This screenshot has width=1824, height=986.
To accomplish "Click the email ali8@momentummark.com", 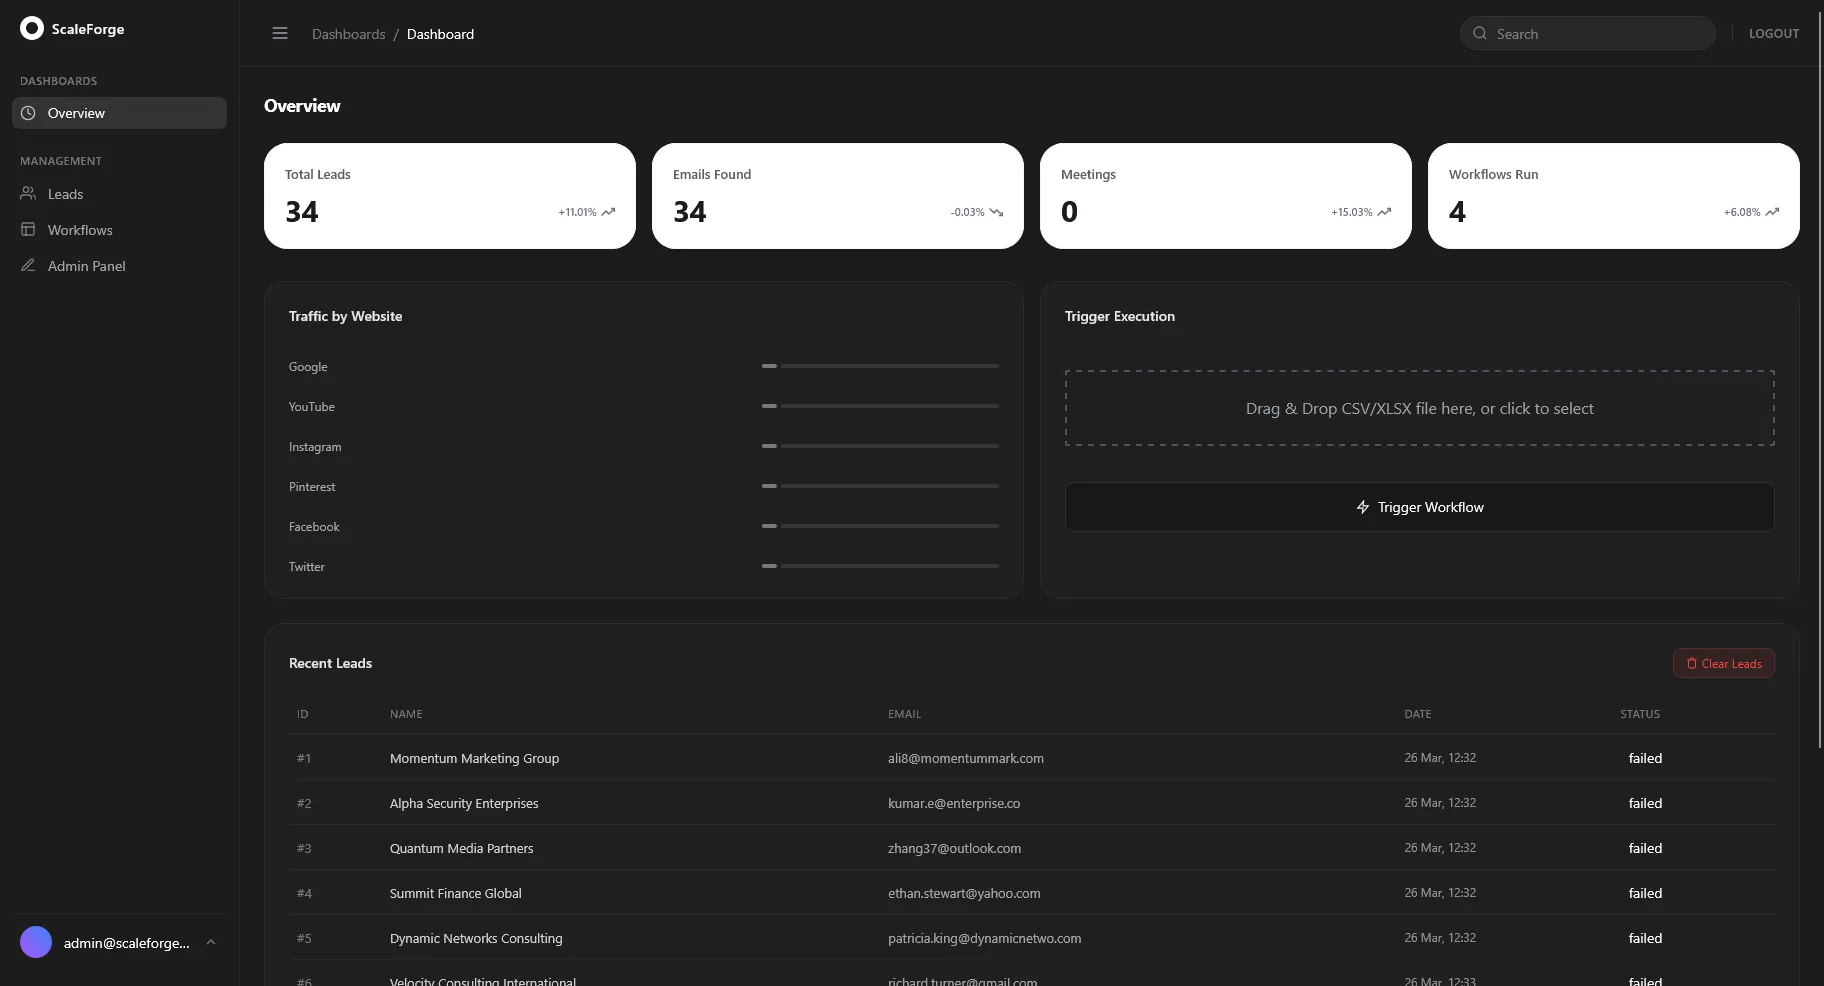I will tap(966, 758).
